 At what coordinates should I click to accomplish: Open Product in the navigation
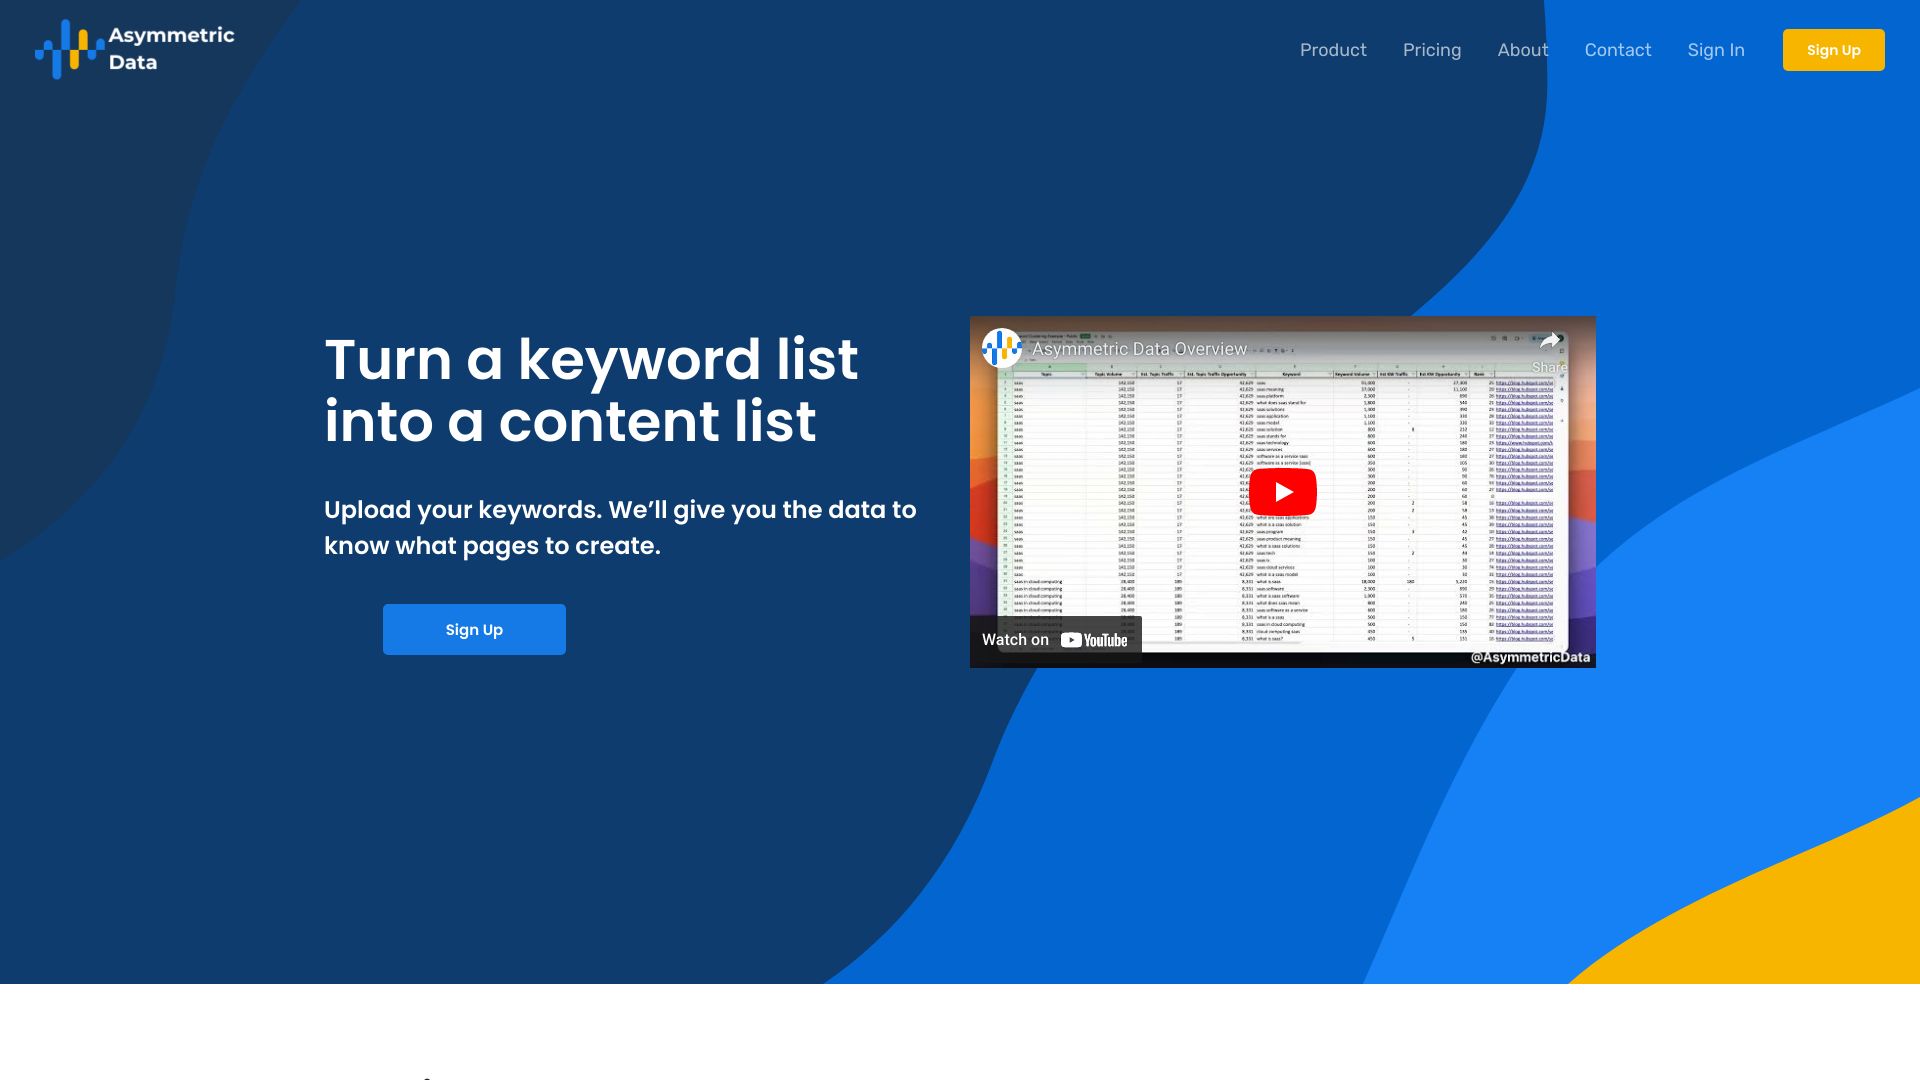(x=1333, y=50)
